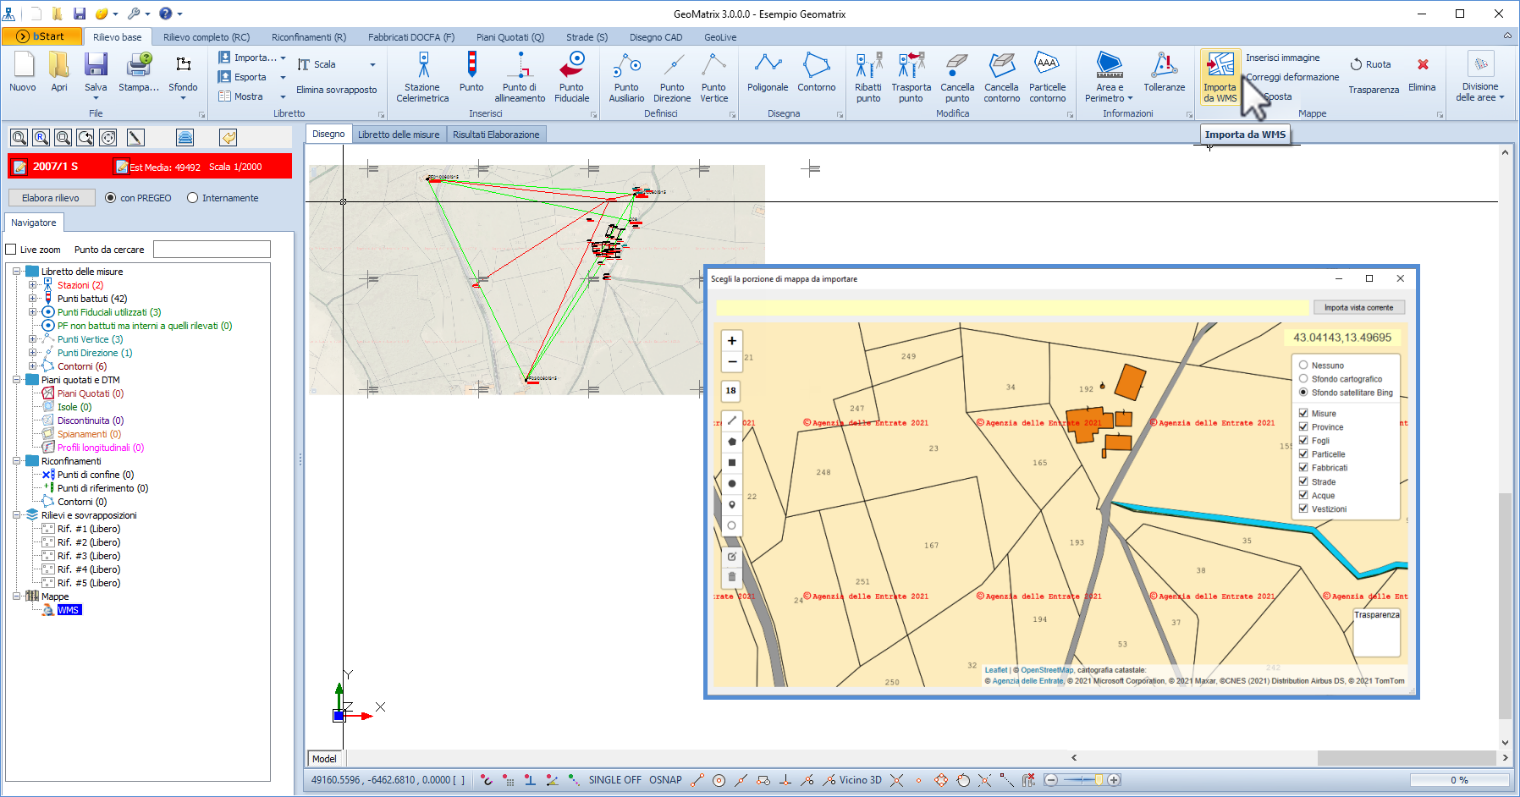Open the Esporta dropdown arrow
The width and height of the screenshot is (1520, 797).
point(283,77)
